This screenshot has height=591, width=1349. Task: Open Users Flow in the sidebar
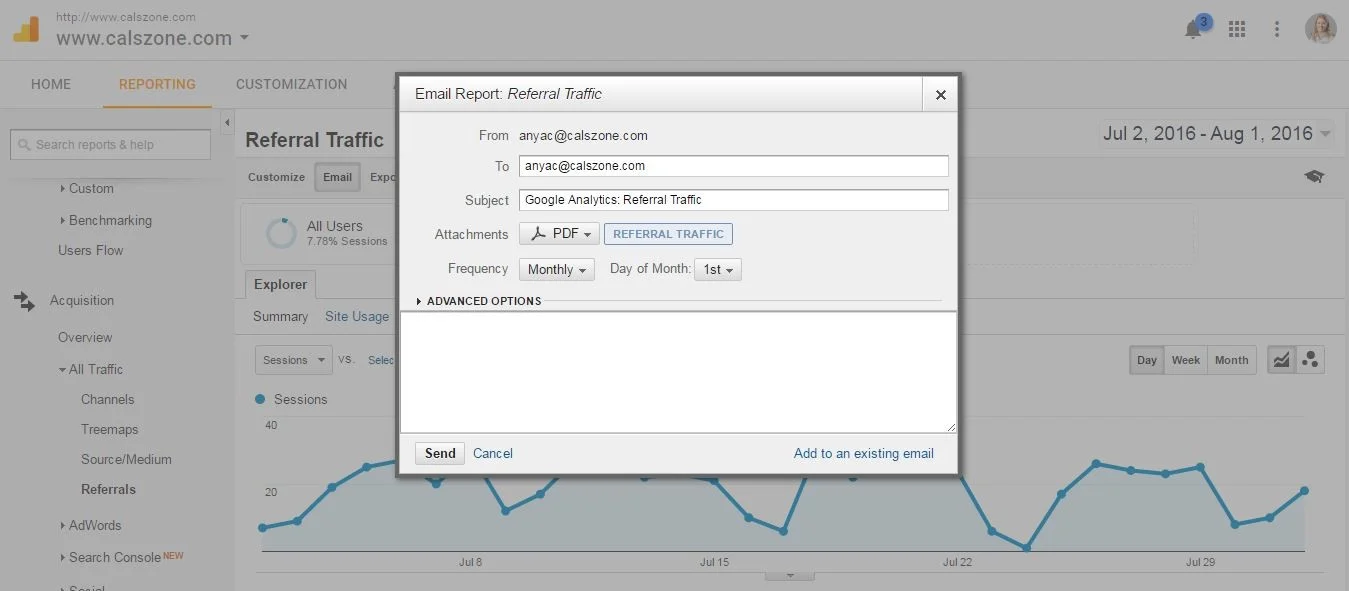pos(91,250)
